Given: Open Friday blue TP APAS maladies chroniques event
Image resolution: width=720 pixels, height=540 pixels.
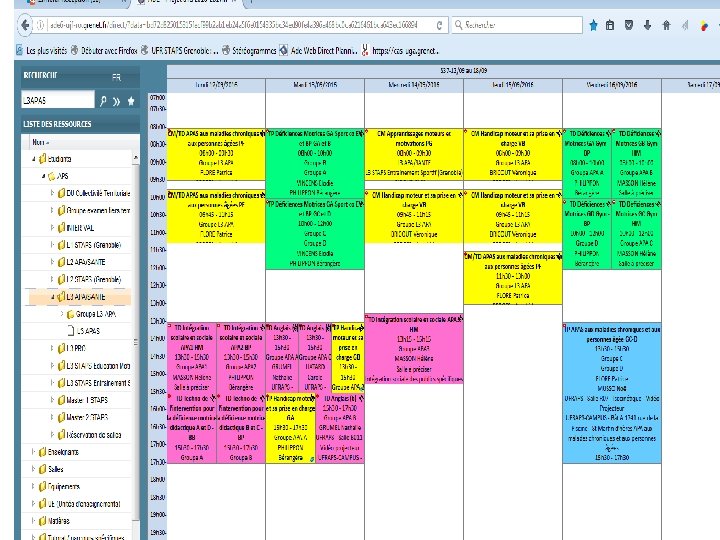Looking at the screenshot, I should [612, 393].
